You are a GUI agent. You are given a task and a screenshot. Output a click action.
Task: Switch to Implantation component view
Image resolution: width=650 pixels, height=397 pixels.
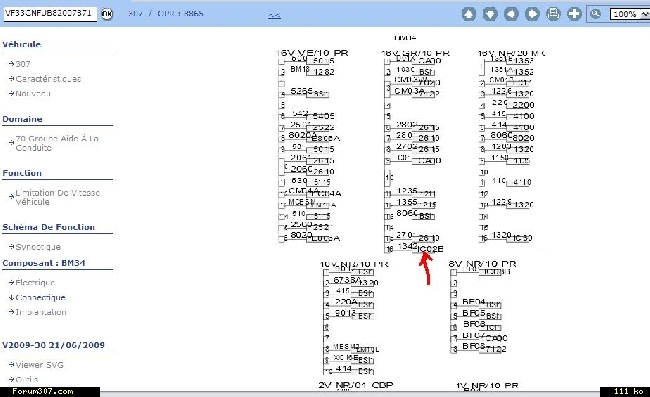(x=41, y=312)
